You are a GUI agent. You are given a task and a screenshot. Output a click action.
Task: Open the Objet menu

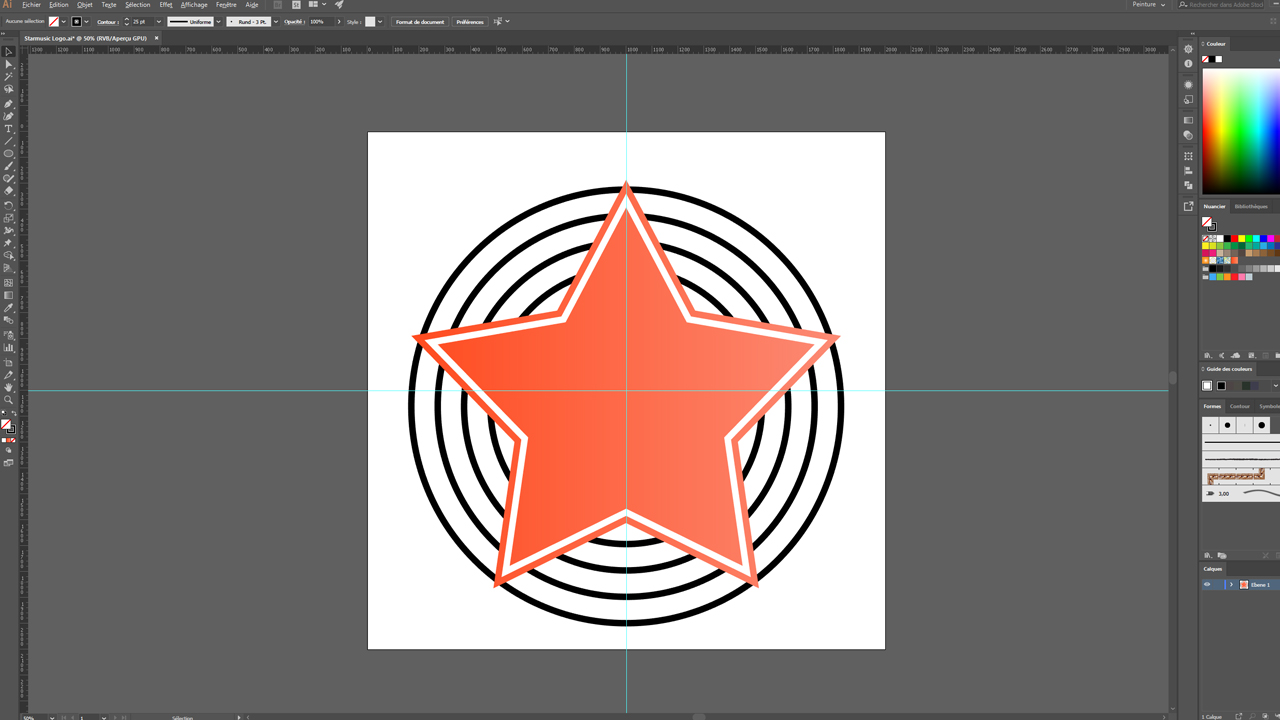85,5
